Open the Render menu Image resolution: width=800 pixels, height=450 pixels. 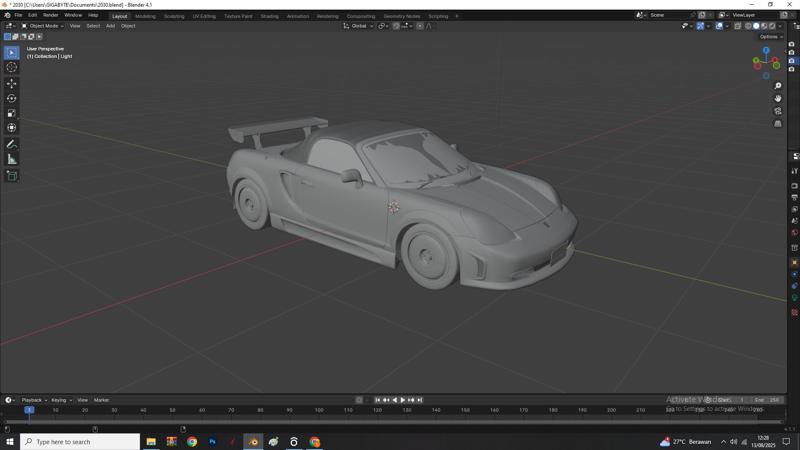(x=50, y=15)
